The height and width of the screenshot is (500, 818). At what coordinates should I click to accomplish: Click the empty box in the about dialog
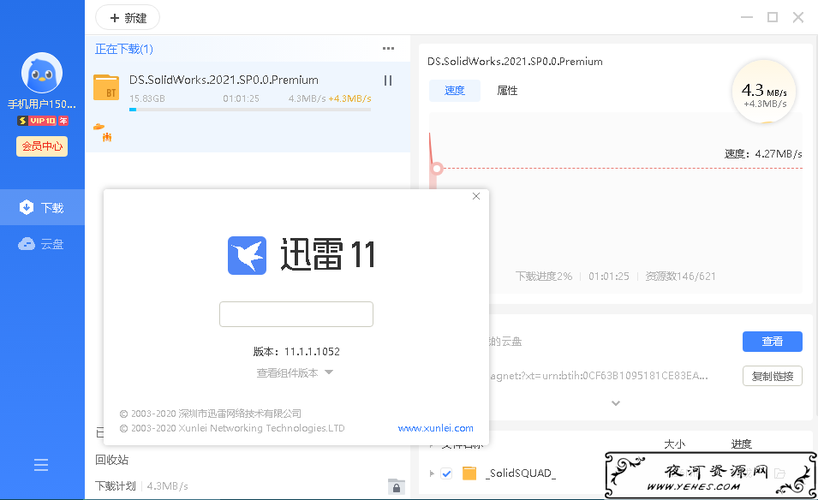click(x=296, y=314)
